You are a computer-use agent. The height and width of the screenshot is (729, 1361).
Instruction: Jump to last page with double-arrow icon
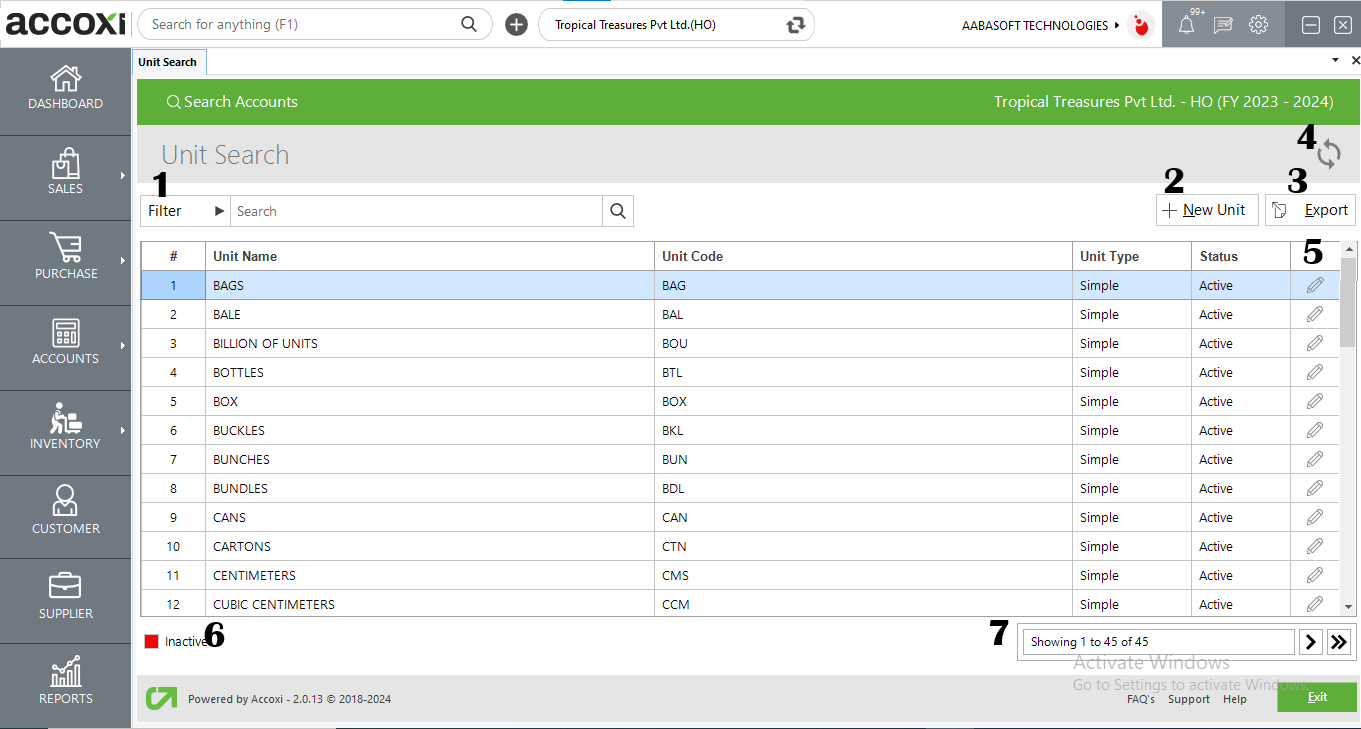pos(1339,641)
